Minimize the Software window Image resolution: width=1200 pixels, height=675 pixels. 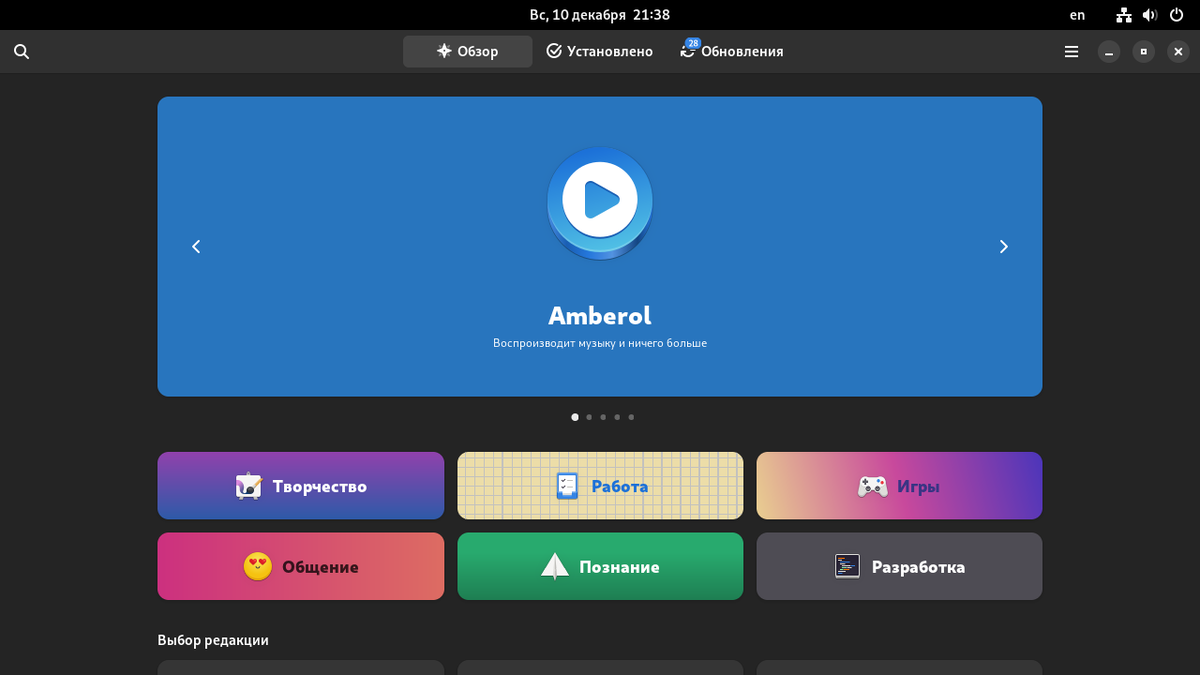(1108, 52)
